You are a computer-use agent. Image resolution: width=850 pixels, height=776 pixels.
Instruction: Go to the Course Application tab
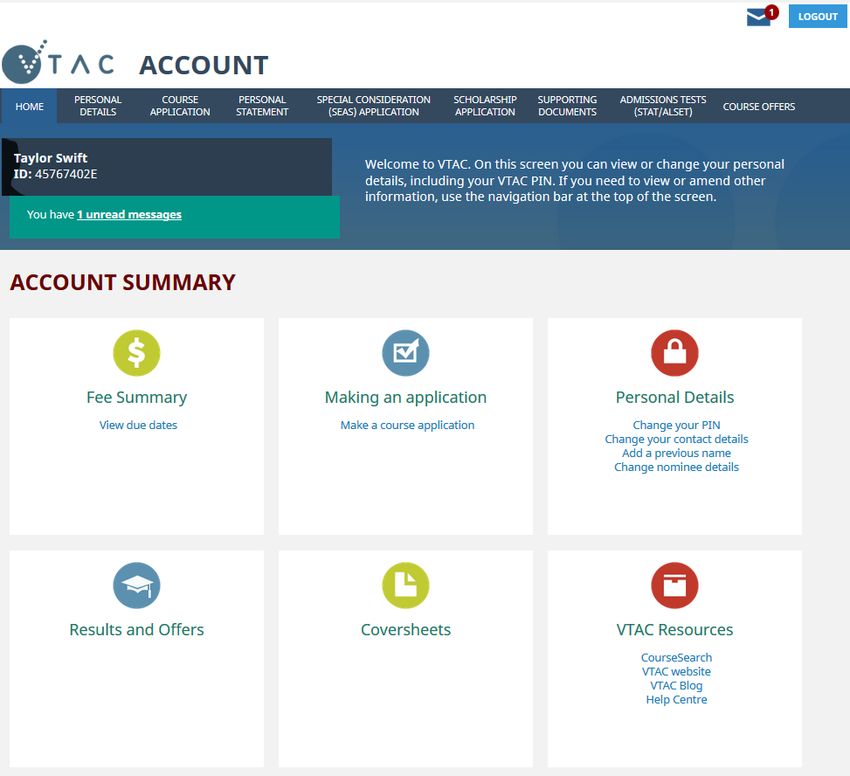(180, 106)
